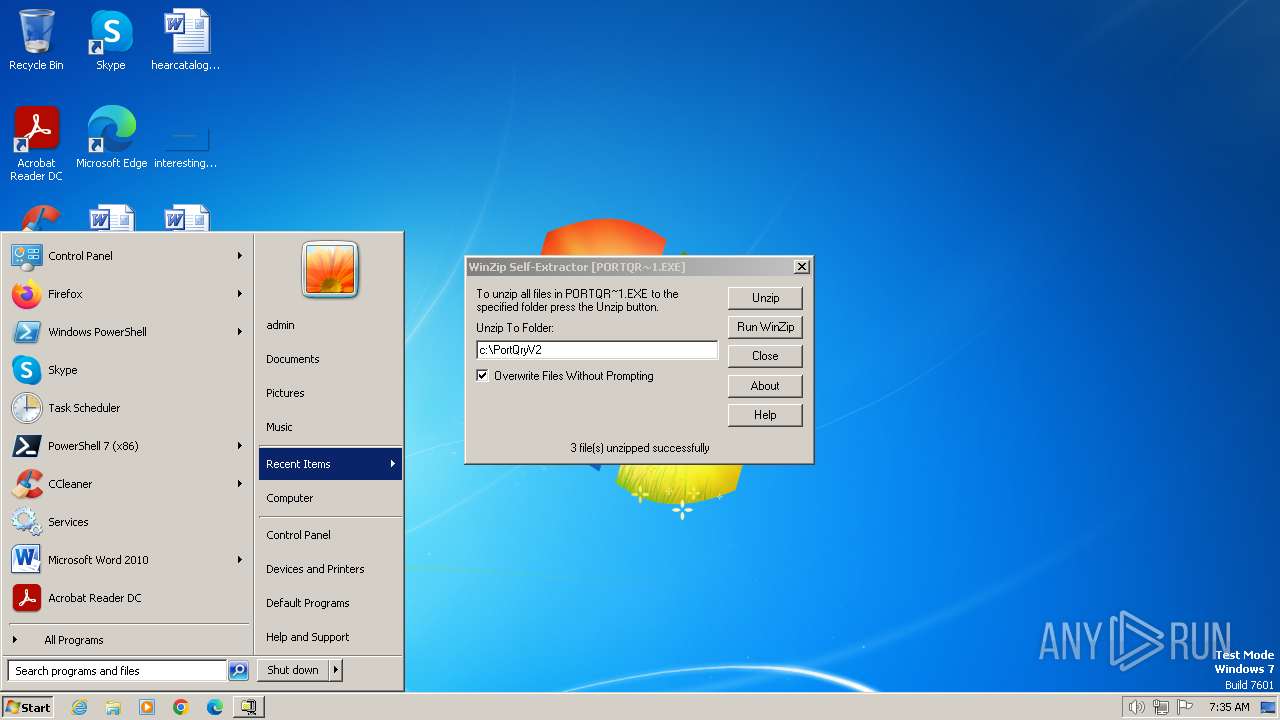Click the About button

(765, 386)
